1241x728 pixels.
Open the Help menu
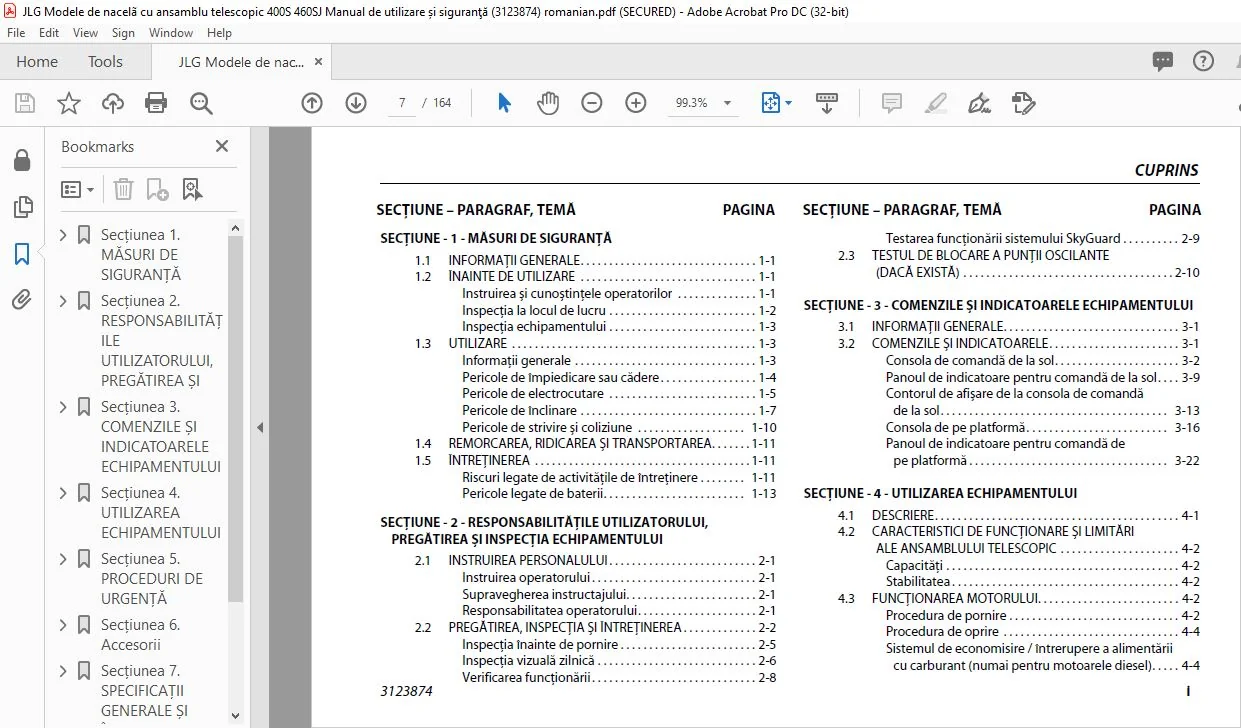(219, 33)
